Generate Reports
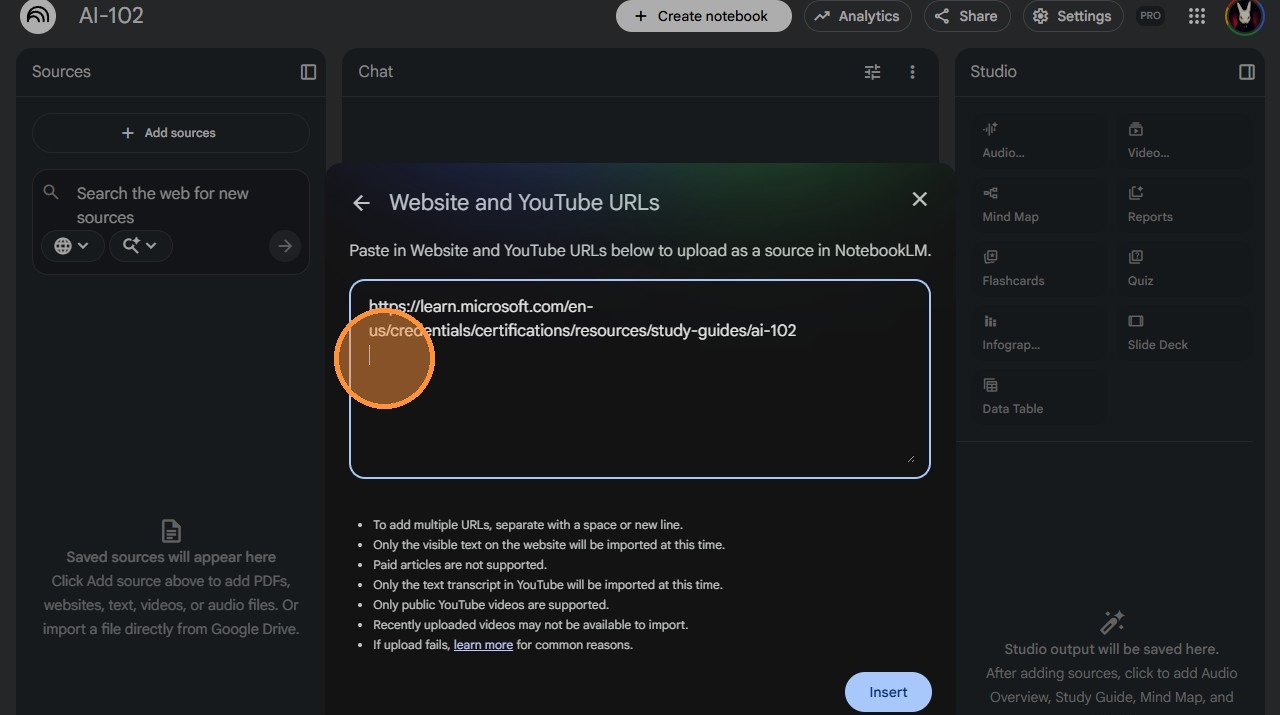The width and height of the screenshot is (1280, 715). 1185,205
